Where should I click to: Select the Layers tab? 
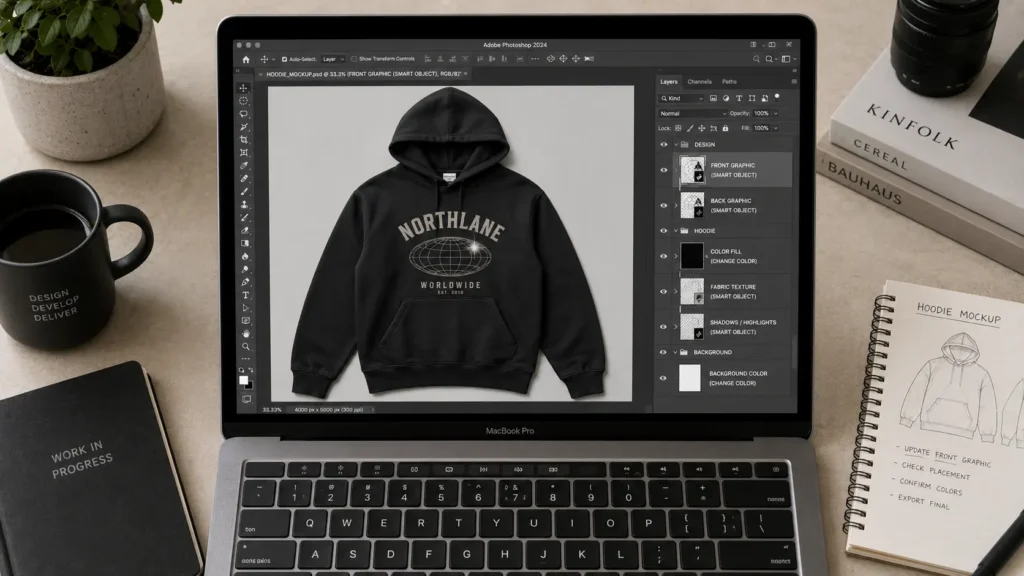[x=669, y=82]
